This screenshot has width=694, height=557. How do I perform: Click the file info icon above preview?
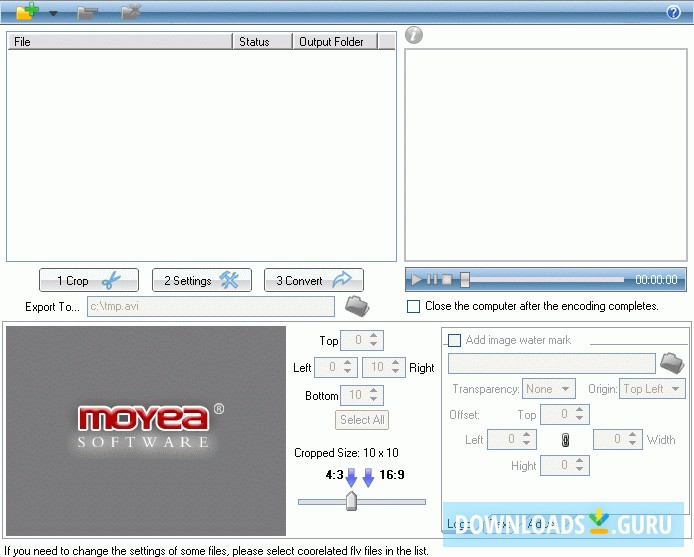point(414,35)
